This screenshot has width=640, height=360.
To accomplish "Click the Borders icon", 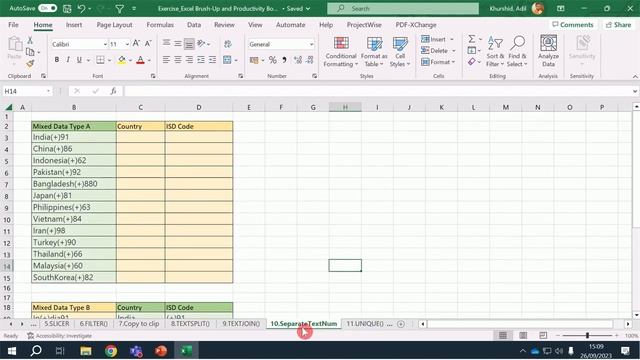I will click(100, 60).
